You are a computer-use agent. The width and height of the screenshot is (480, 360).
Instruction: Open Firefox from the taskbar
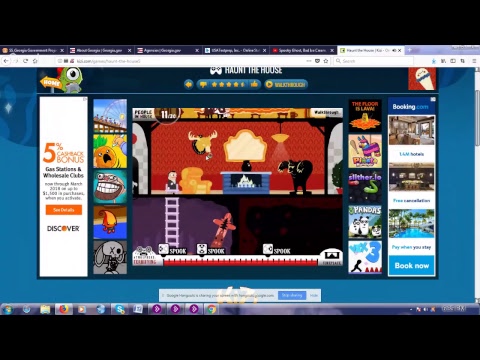pos(64,309)
